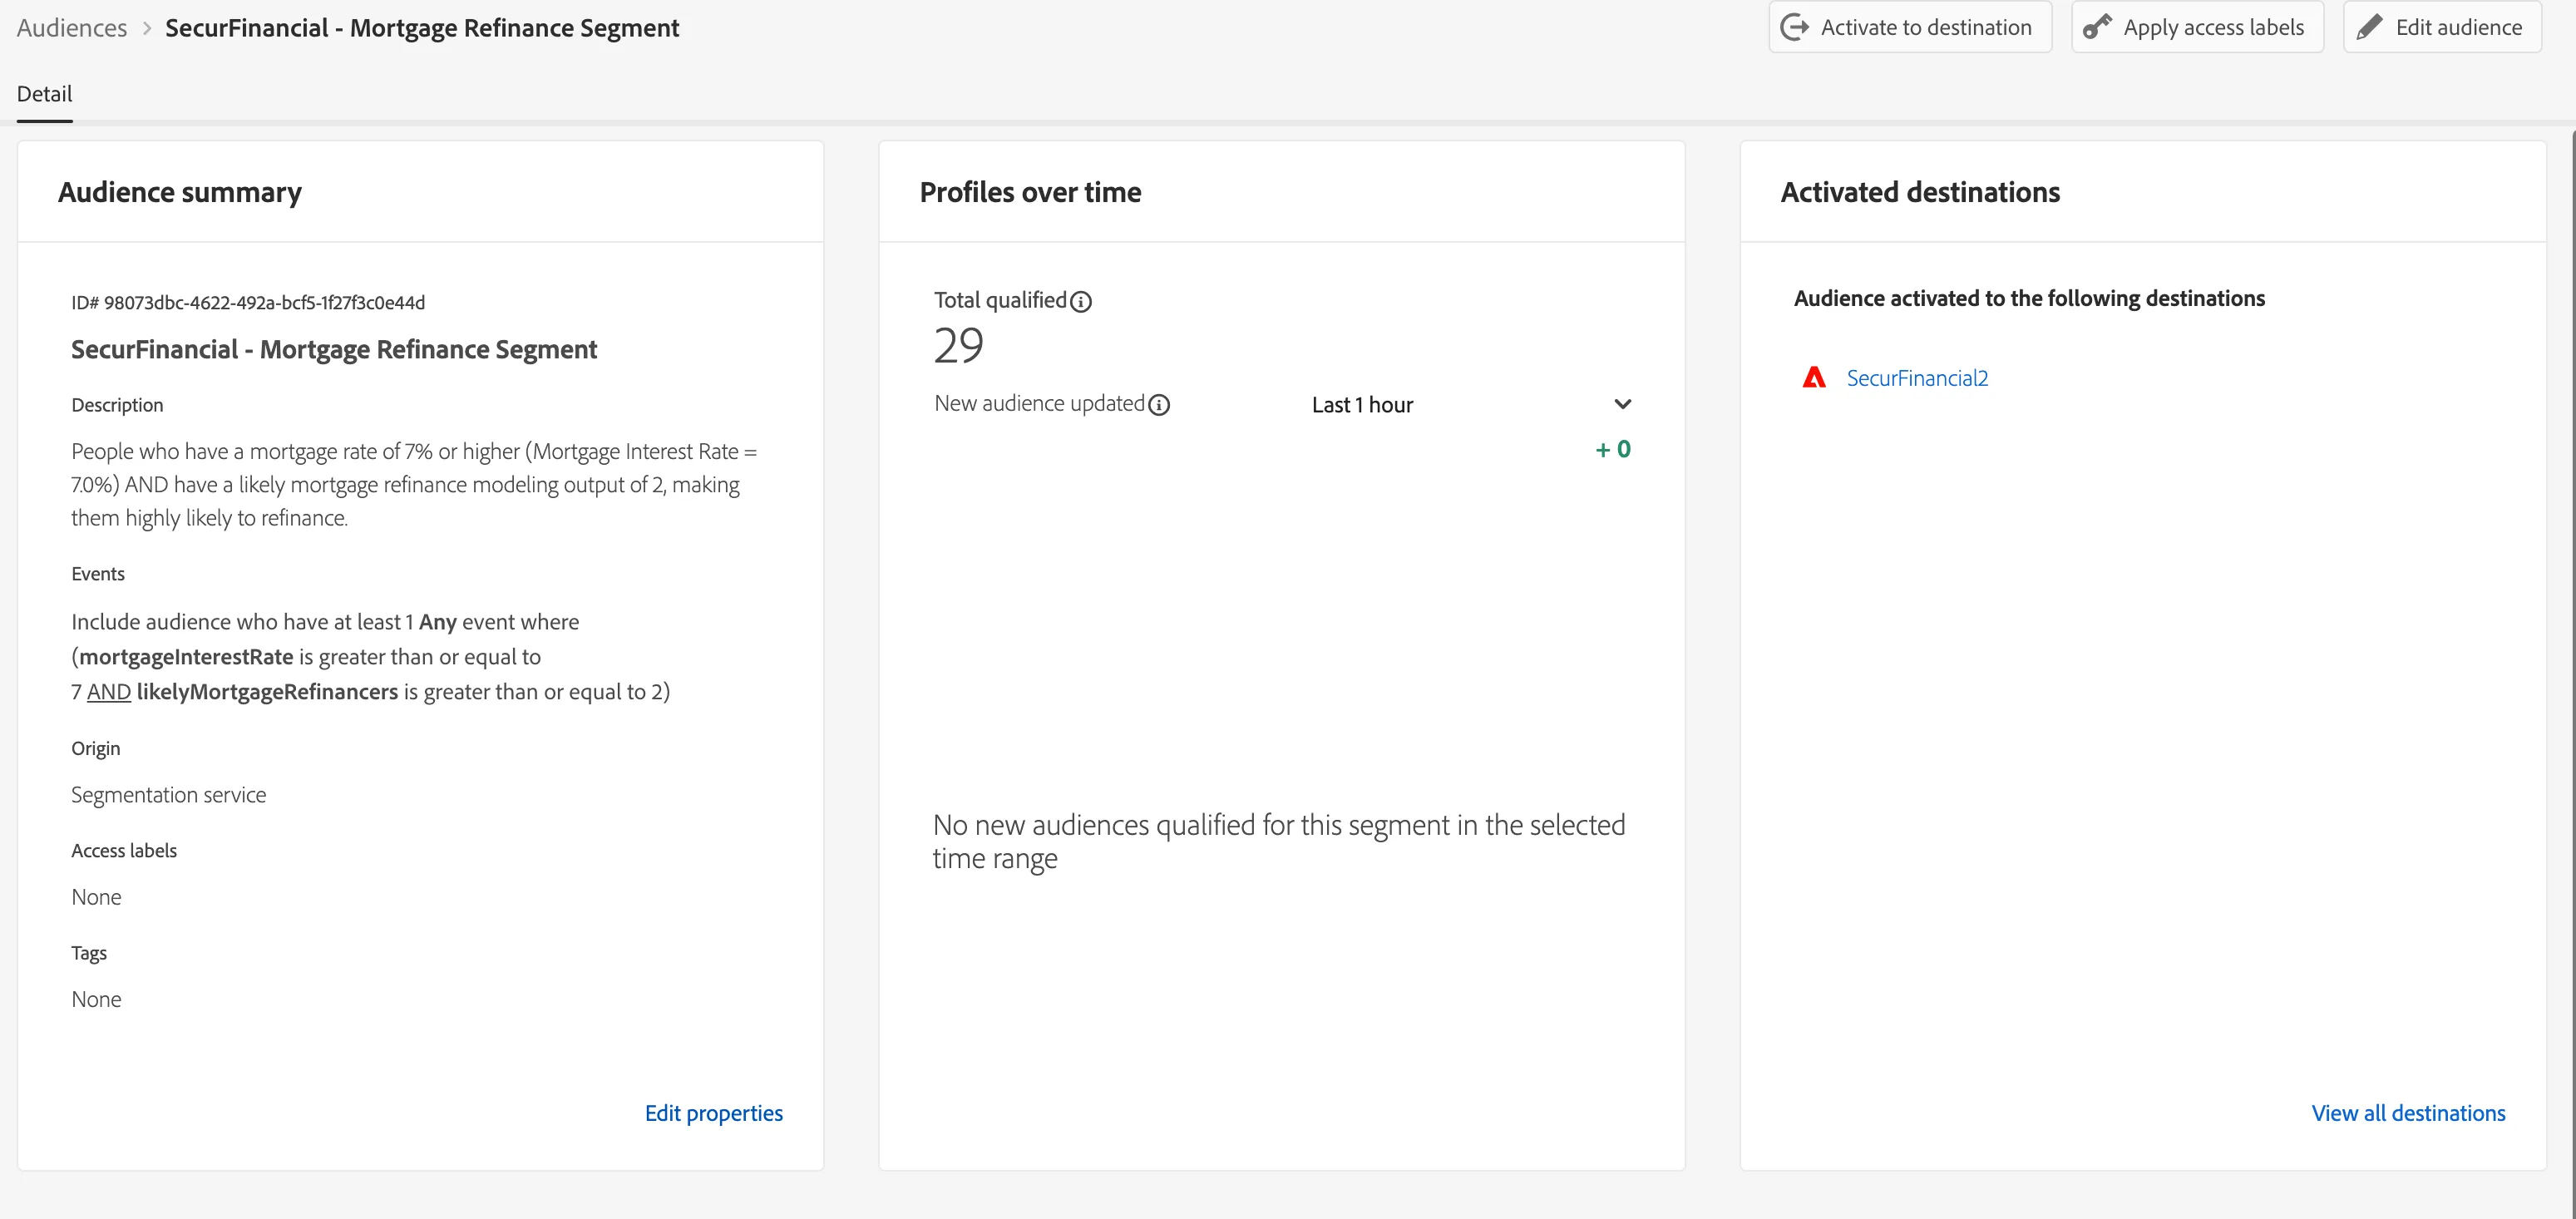The width and height of the screenshot is (2576, 1219).
Task: Click the audience ID text 98073dbc-4622
Action: (x=248, y=303)
